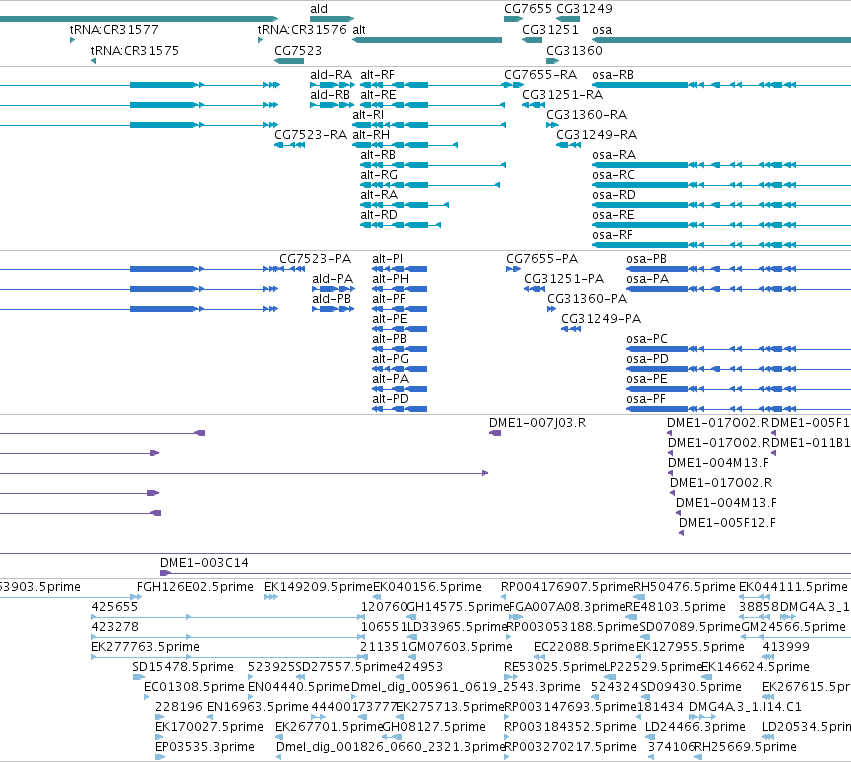Image resolution: width=851 pixels, height=762 pixels.
Task: Click the osa-RC transcript label
Action: [613, 175]
